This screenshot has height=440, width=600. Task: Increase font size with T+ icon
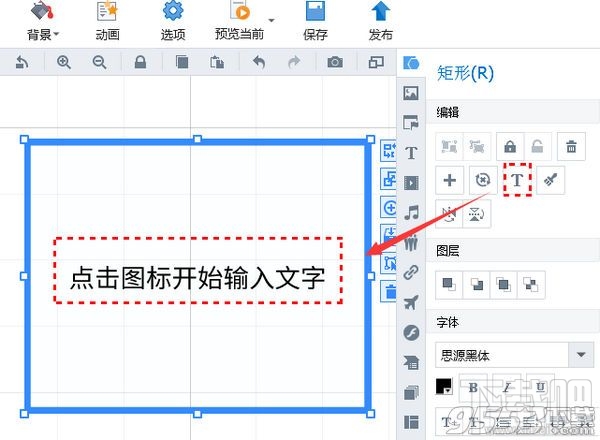coord(449,423)
